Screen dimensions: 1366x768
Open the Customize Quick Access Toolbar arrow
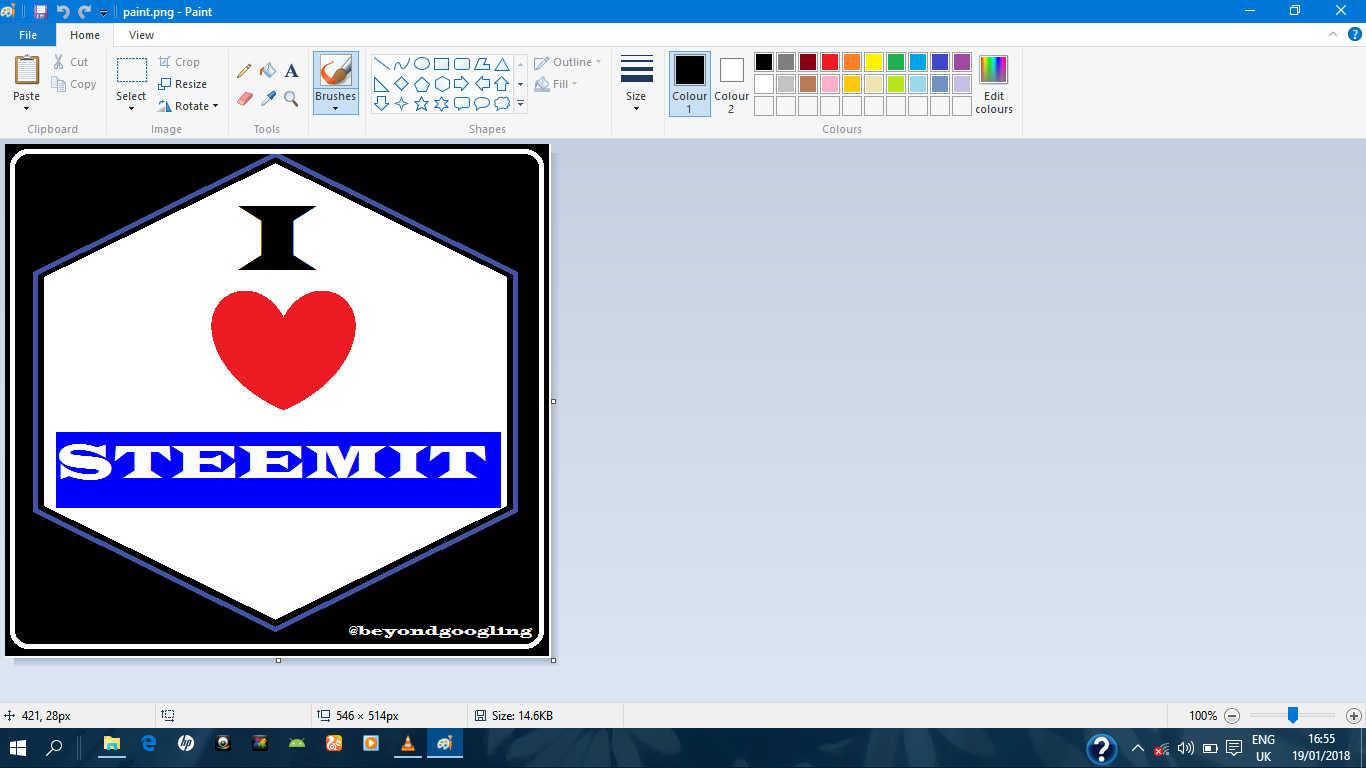pos(103,13)
